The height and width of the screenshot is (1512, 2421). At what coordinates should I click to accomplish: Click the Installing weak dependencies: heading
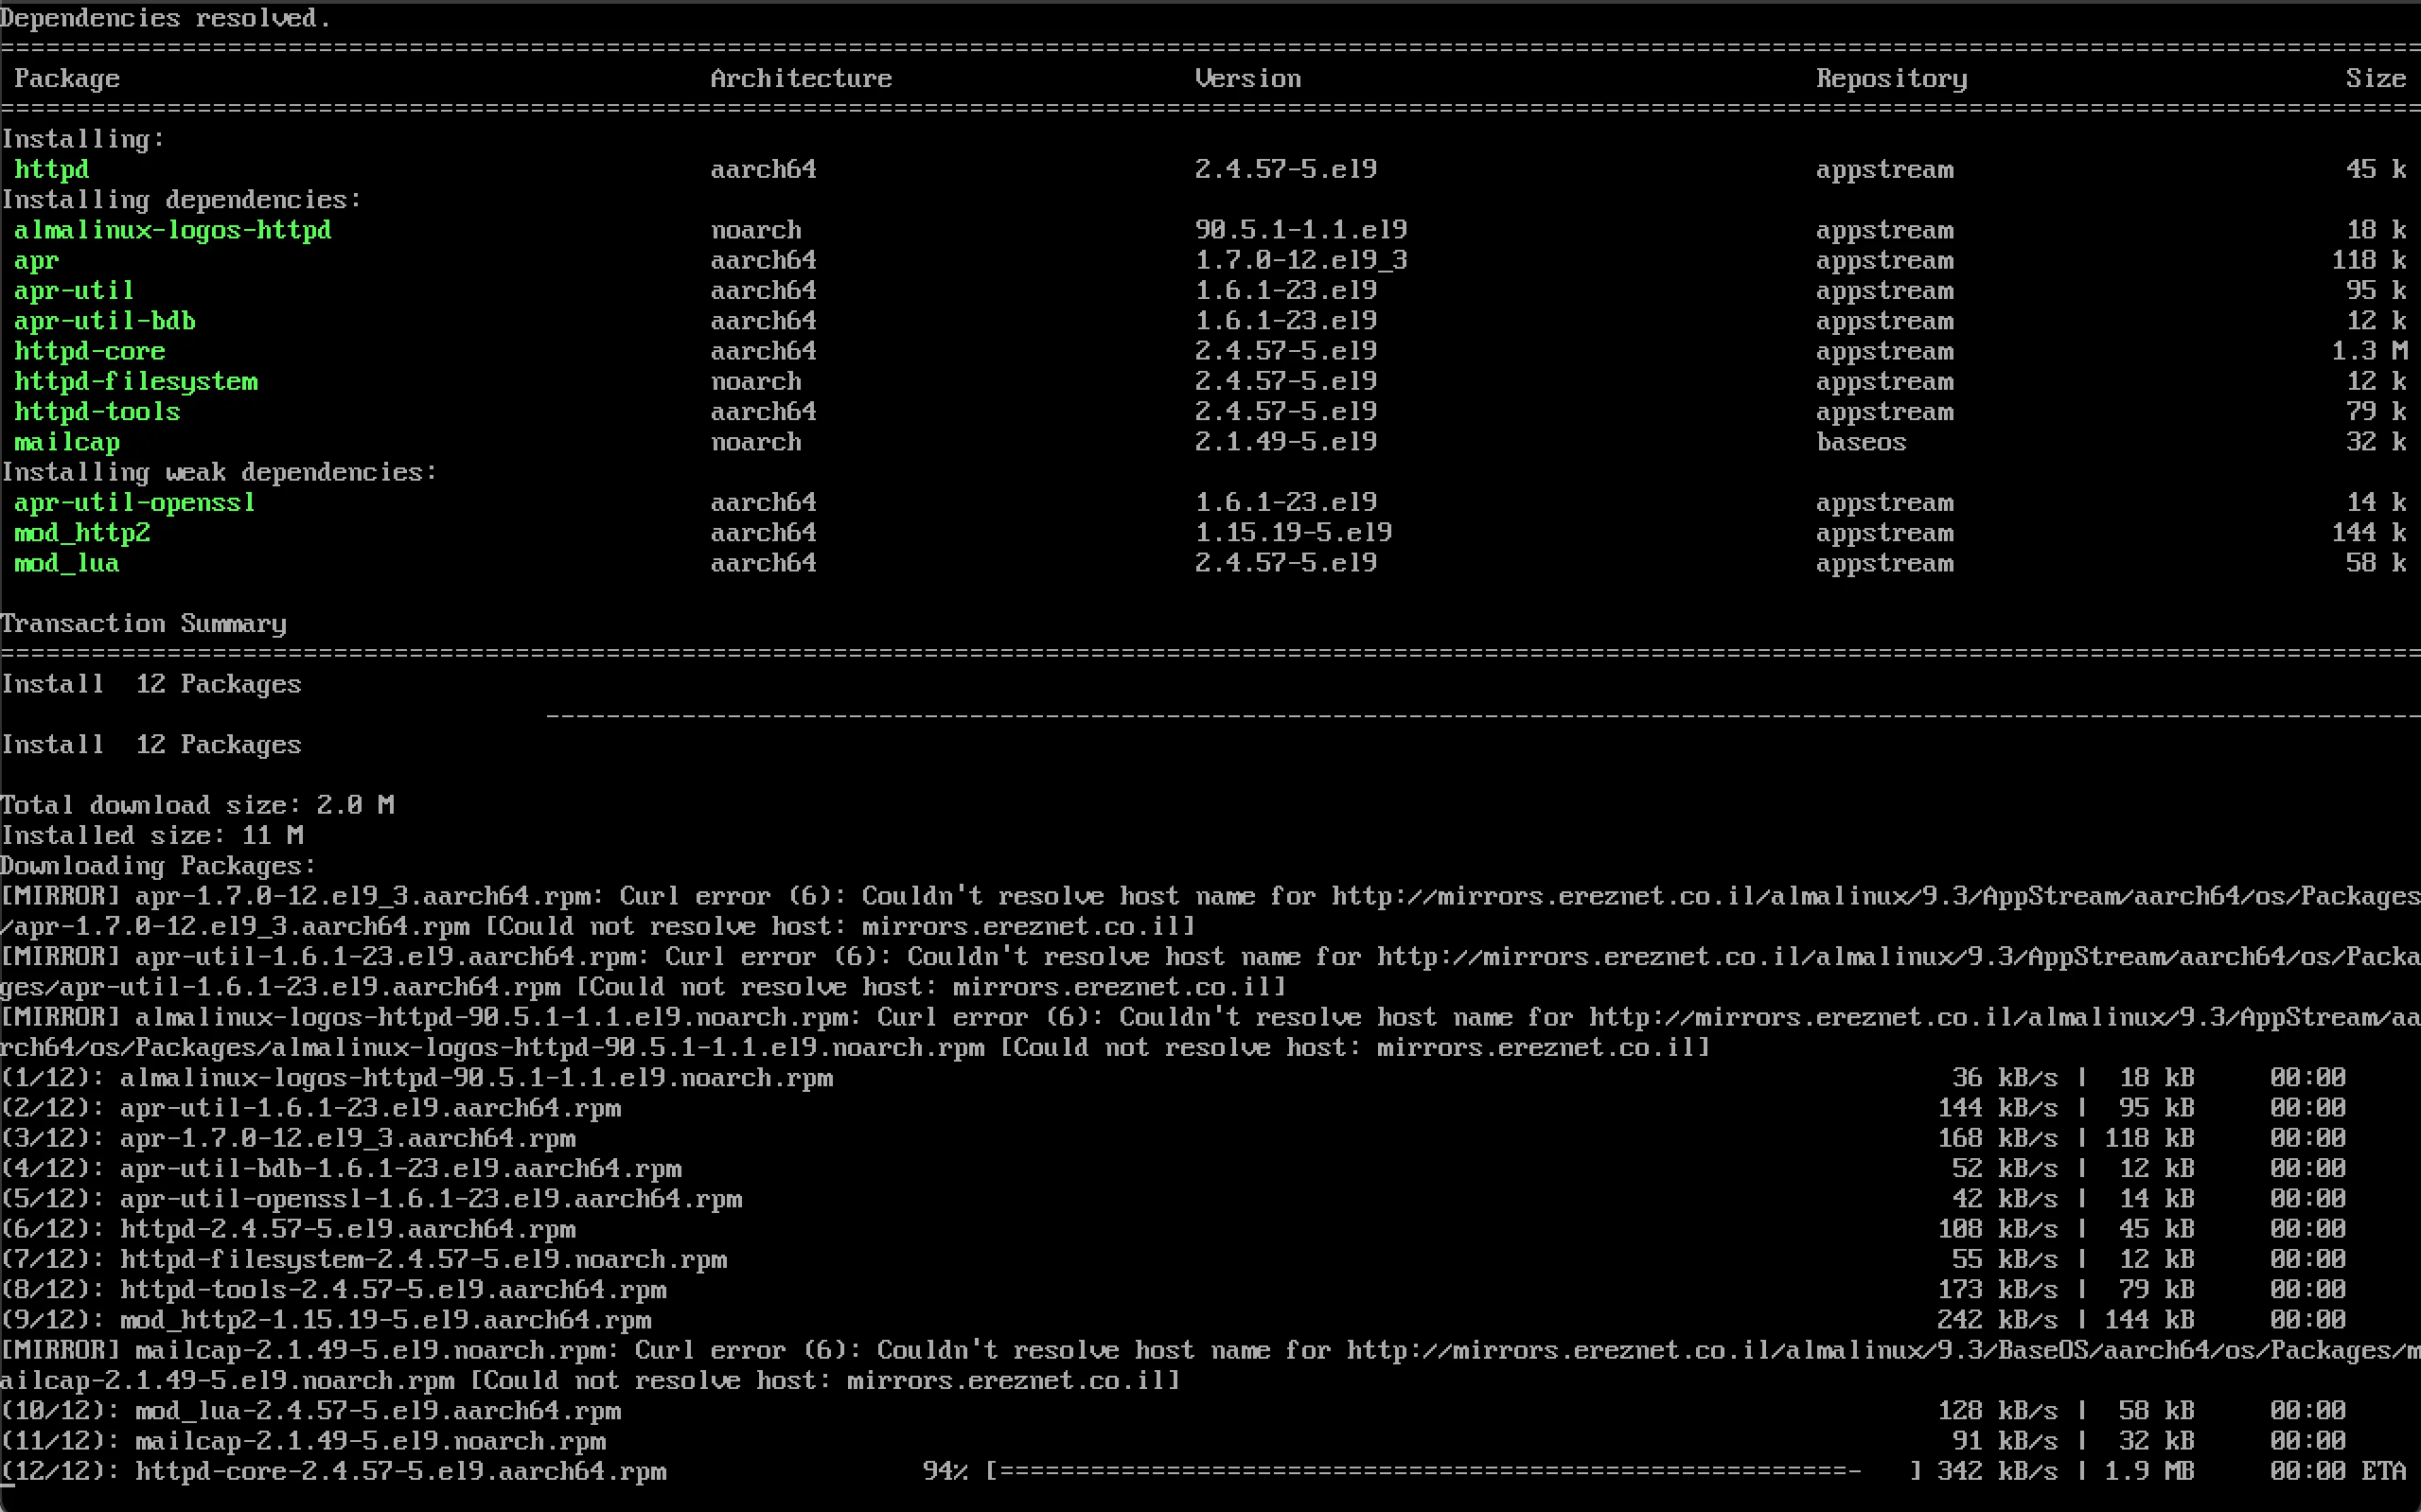pyautogui.click(x=219, y=472)
